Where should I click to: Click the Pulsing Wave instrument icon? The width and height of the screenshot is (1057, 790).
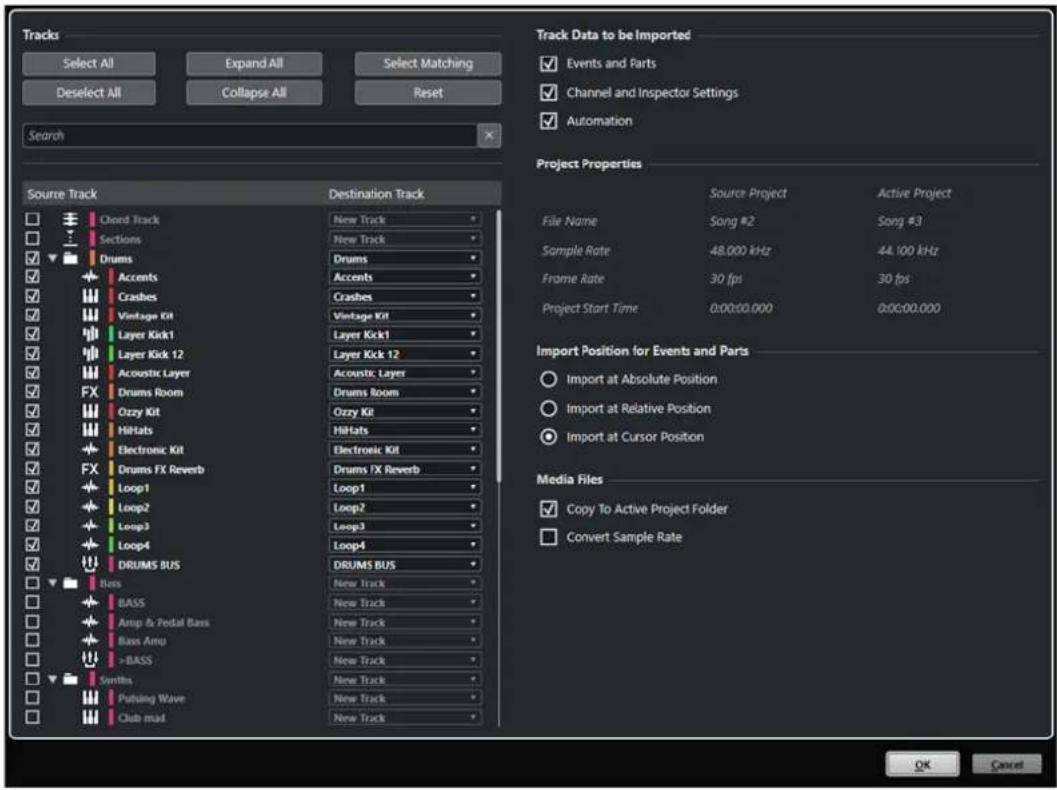(90, 698)
